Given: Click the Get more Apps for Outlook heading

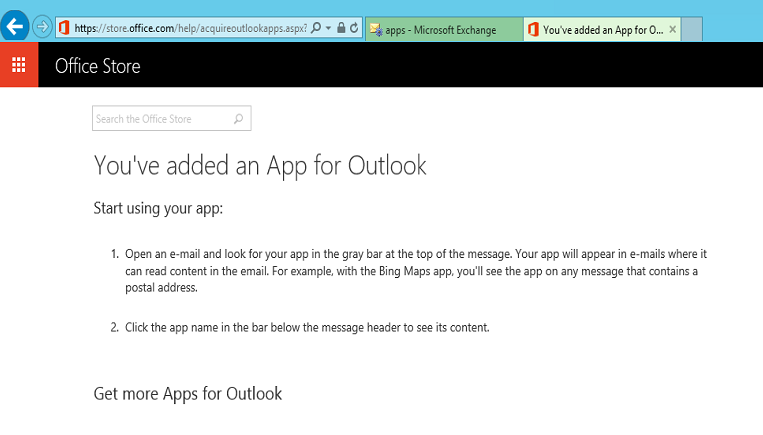Looking at the screenshot, I should (x=187, y=394).
